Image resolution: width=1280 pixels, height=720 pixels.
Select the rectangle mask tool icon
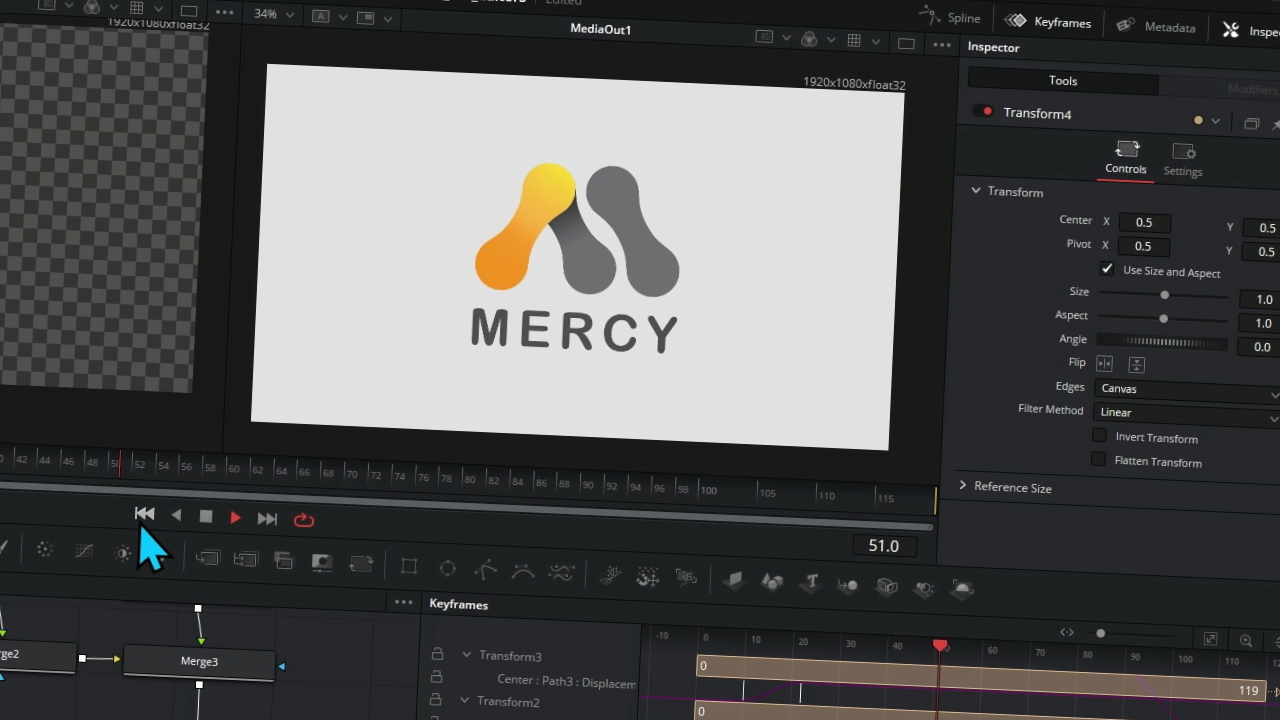point(409,567)
